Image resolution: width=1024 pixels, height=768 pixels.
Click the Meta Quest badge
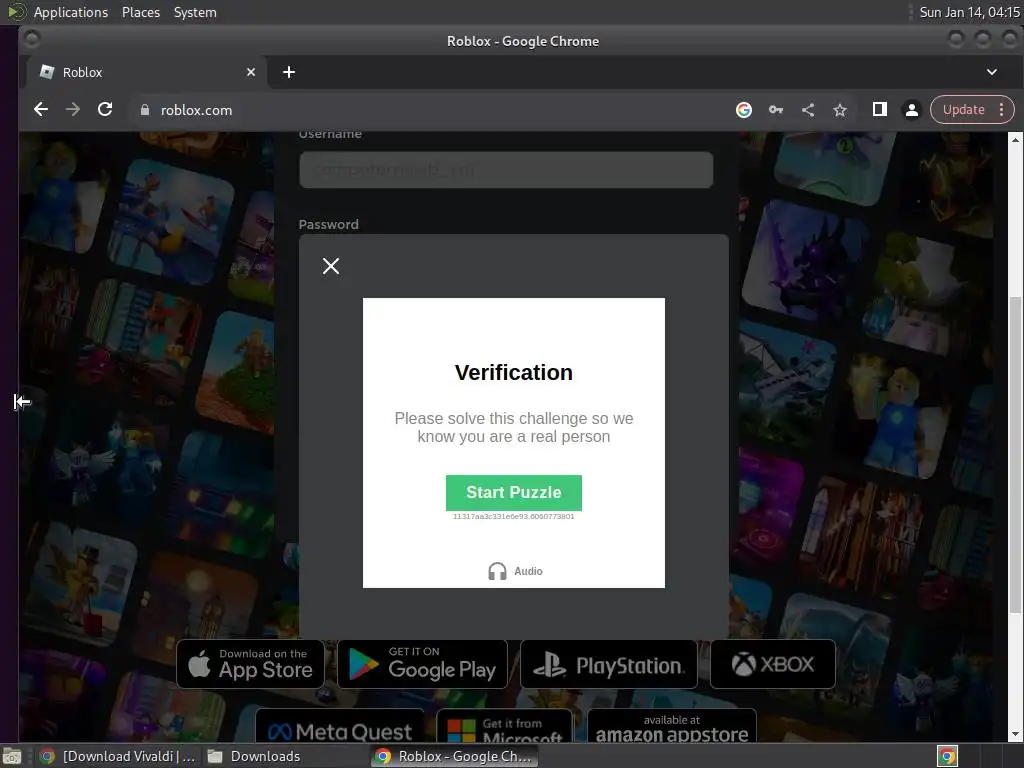click(340, 726)
